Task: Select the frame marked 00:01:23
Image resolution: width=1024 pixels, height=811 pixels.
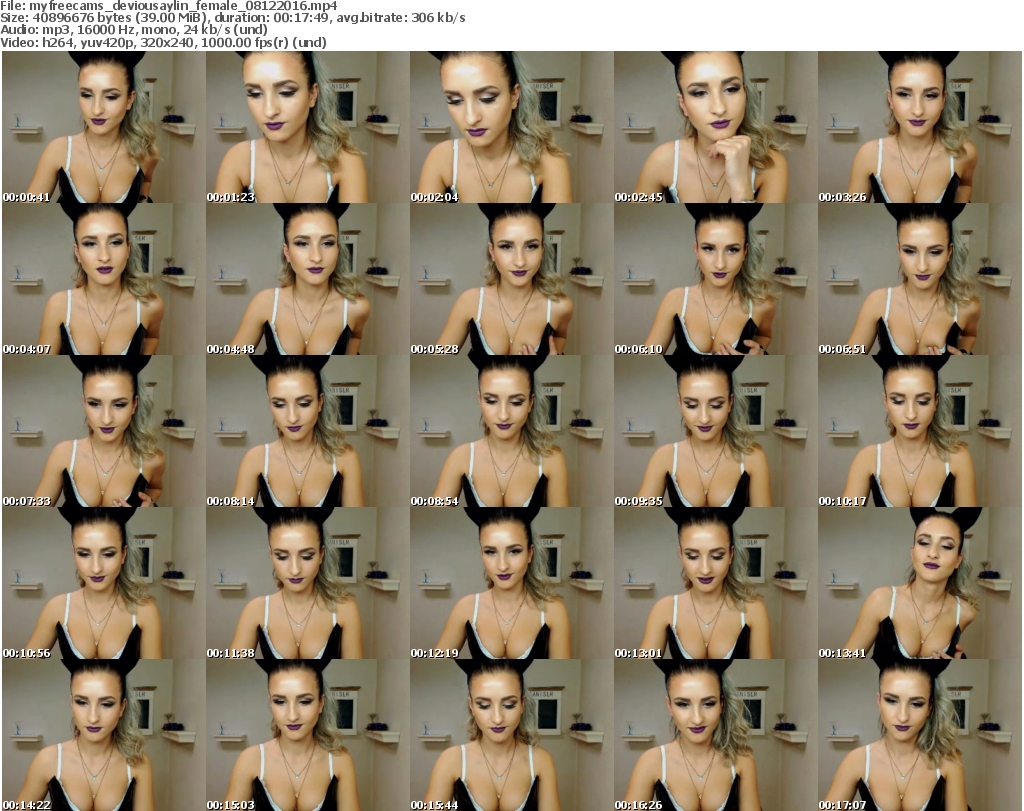Action: pyautogui.click(x=307, y=128)
